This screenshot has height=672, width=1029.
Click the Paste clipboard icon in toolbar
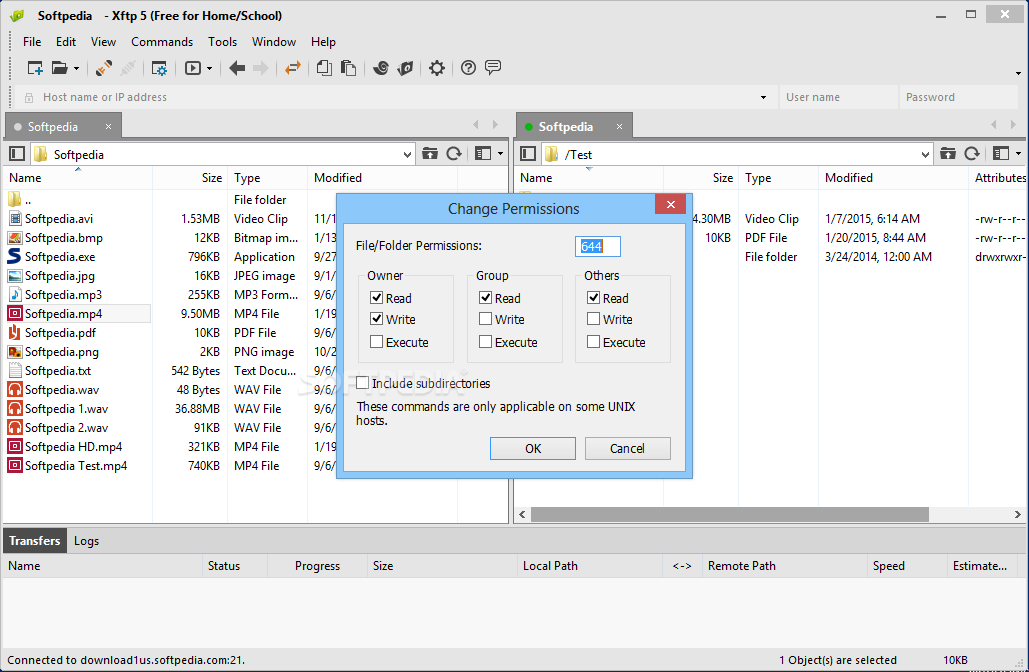(348, 68)
